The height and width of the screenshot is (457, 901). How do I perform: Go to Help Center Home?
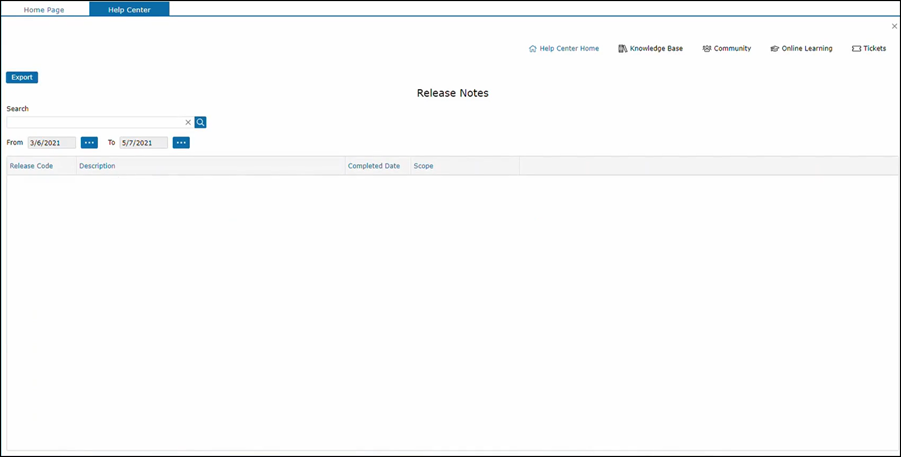point(564,48)
